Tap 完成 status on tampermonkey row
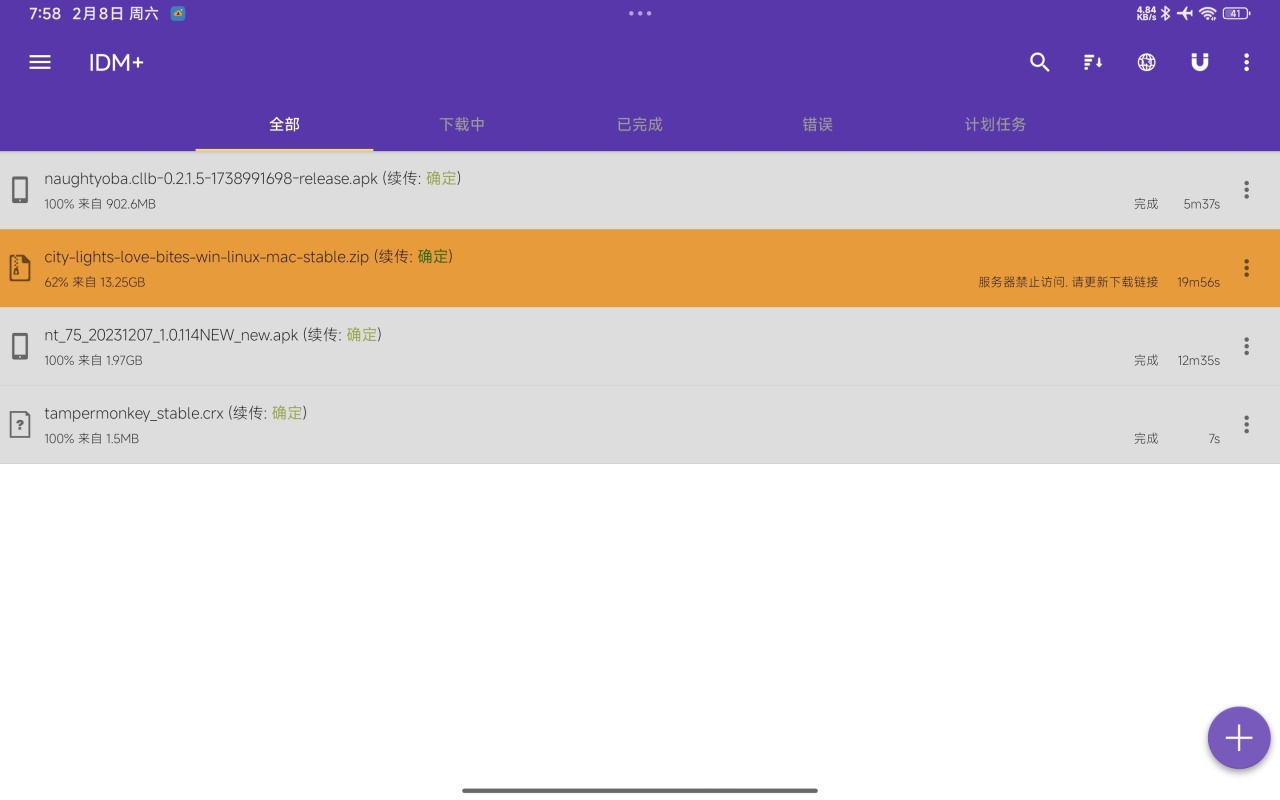1280x800 pixels. (x=1146, y=438)
